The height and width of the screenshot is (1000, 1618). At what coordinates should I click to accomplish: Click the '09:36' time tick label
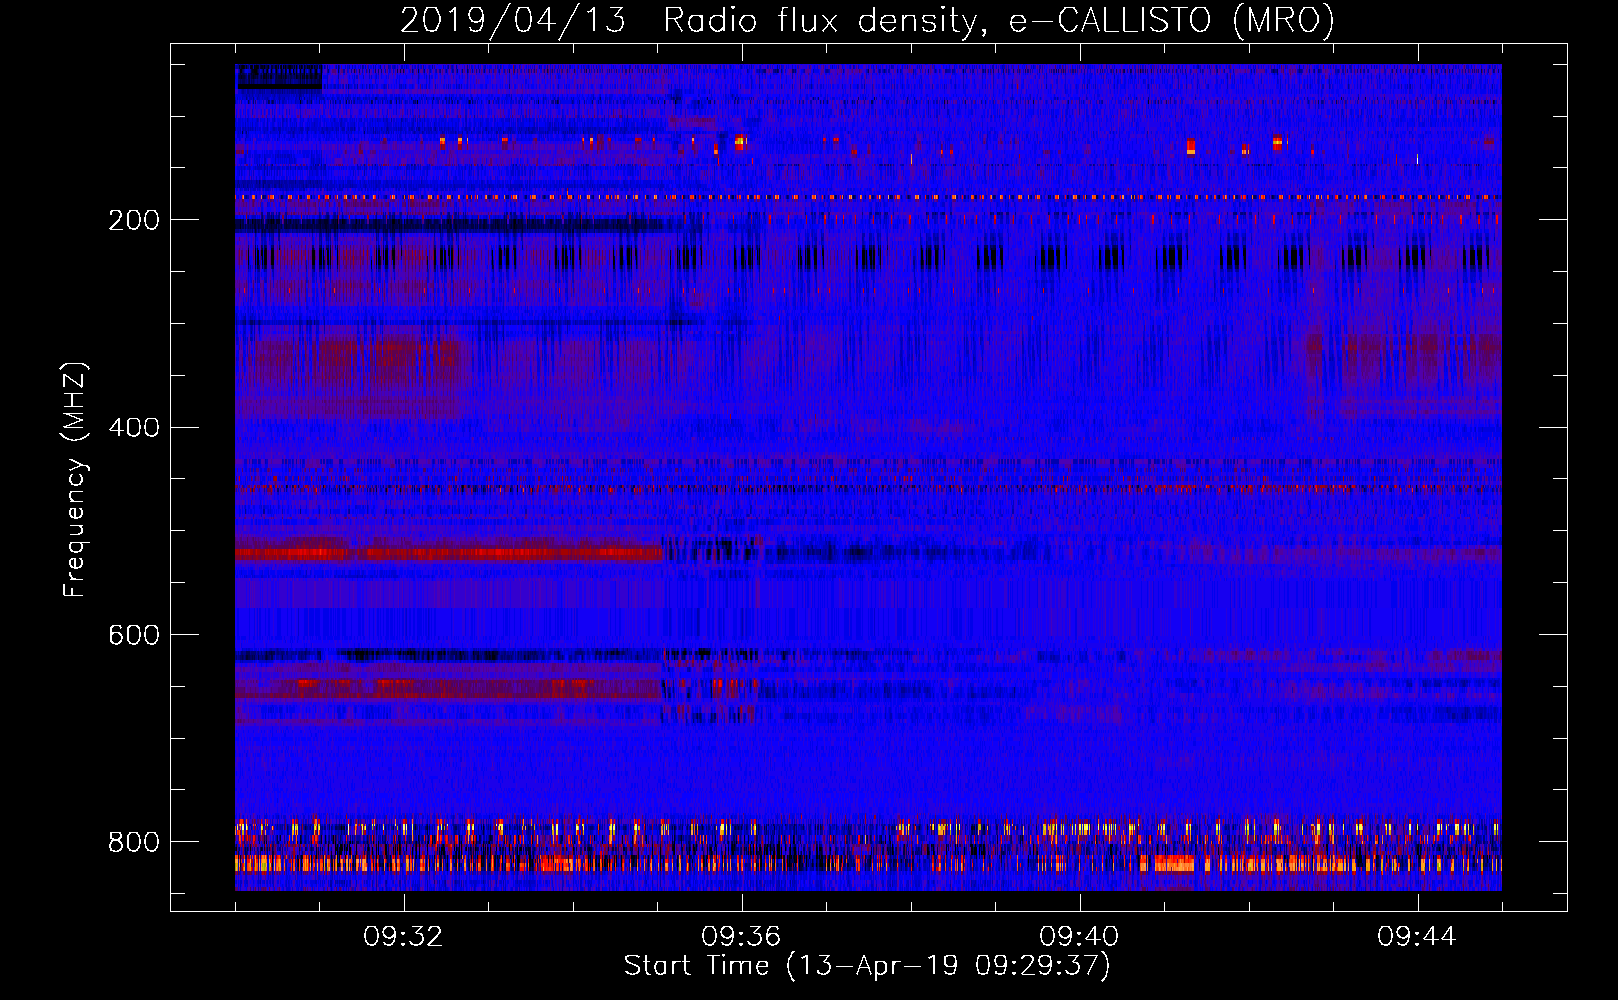741,937
